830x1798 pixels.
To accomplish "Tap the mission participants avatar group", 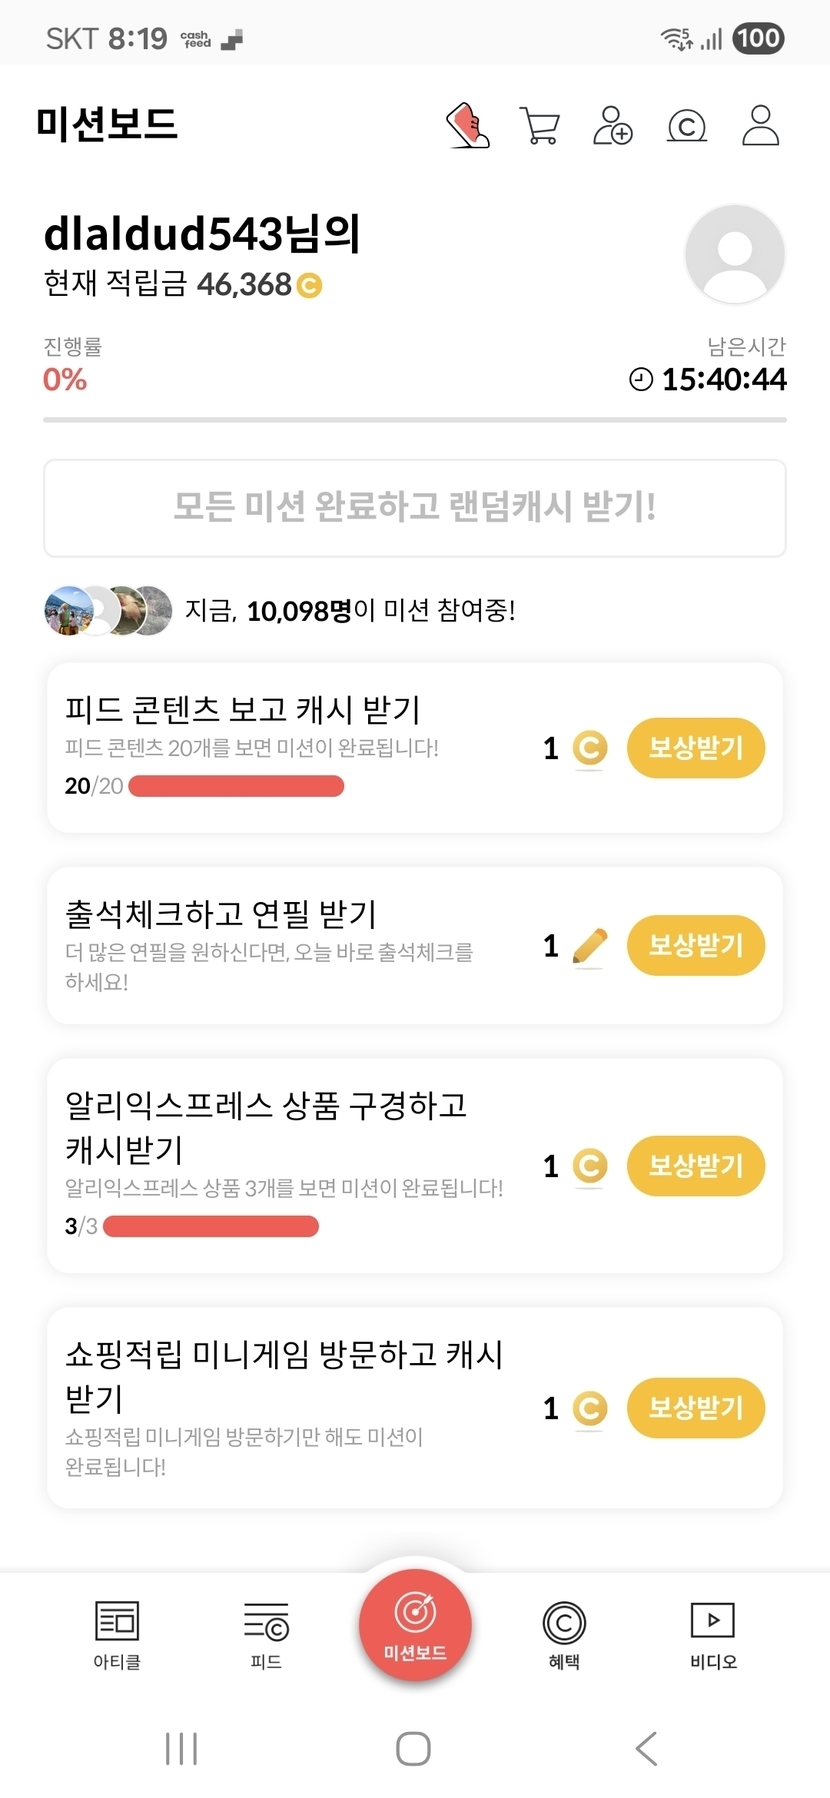I will pyautogui.click(x=108, y=610).
